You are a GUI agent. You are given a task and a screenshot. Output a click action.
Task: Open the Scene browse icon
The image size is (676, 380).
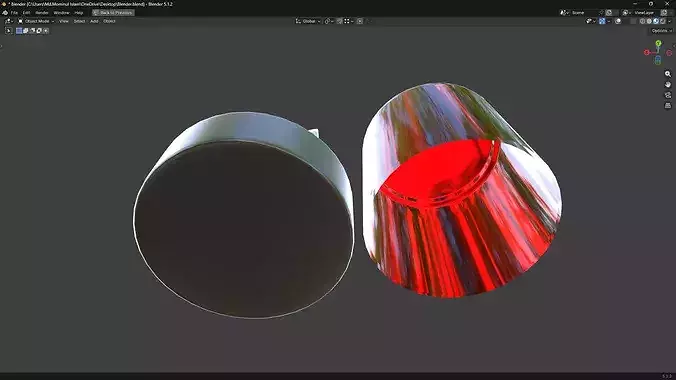pos(565,13)
